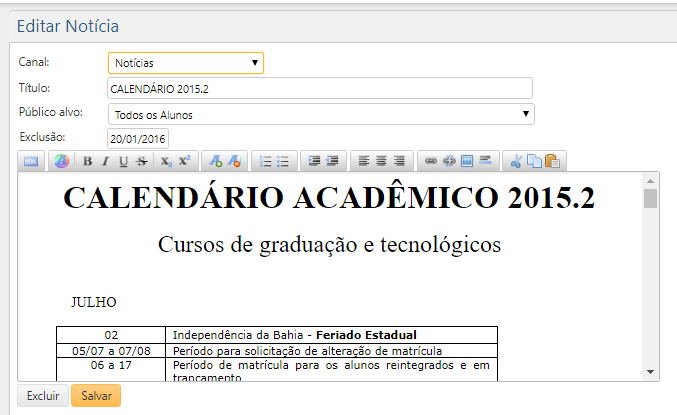Decrease paragraph indent

(x=332, y=161)
